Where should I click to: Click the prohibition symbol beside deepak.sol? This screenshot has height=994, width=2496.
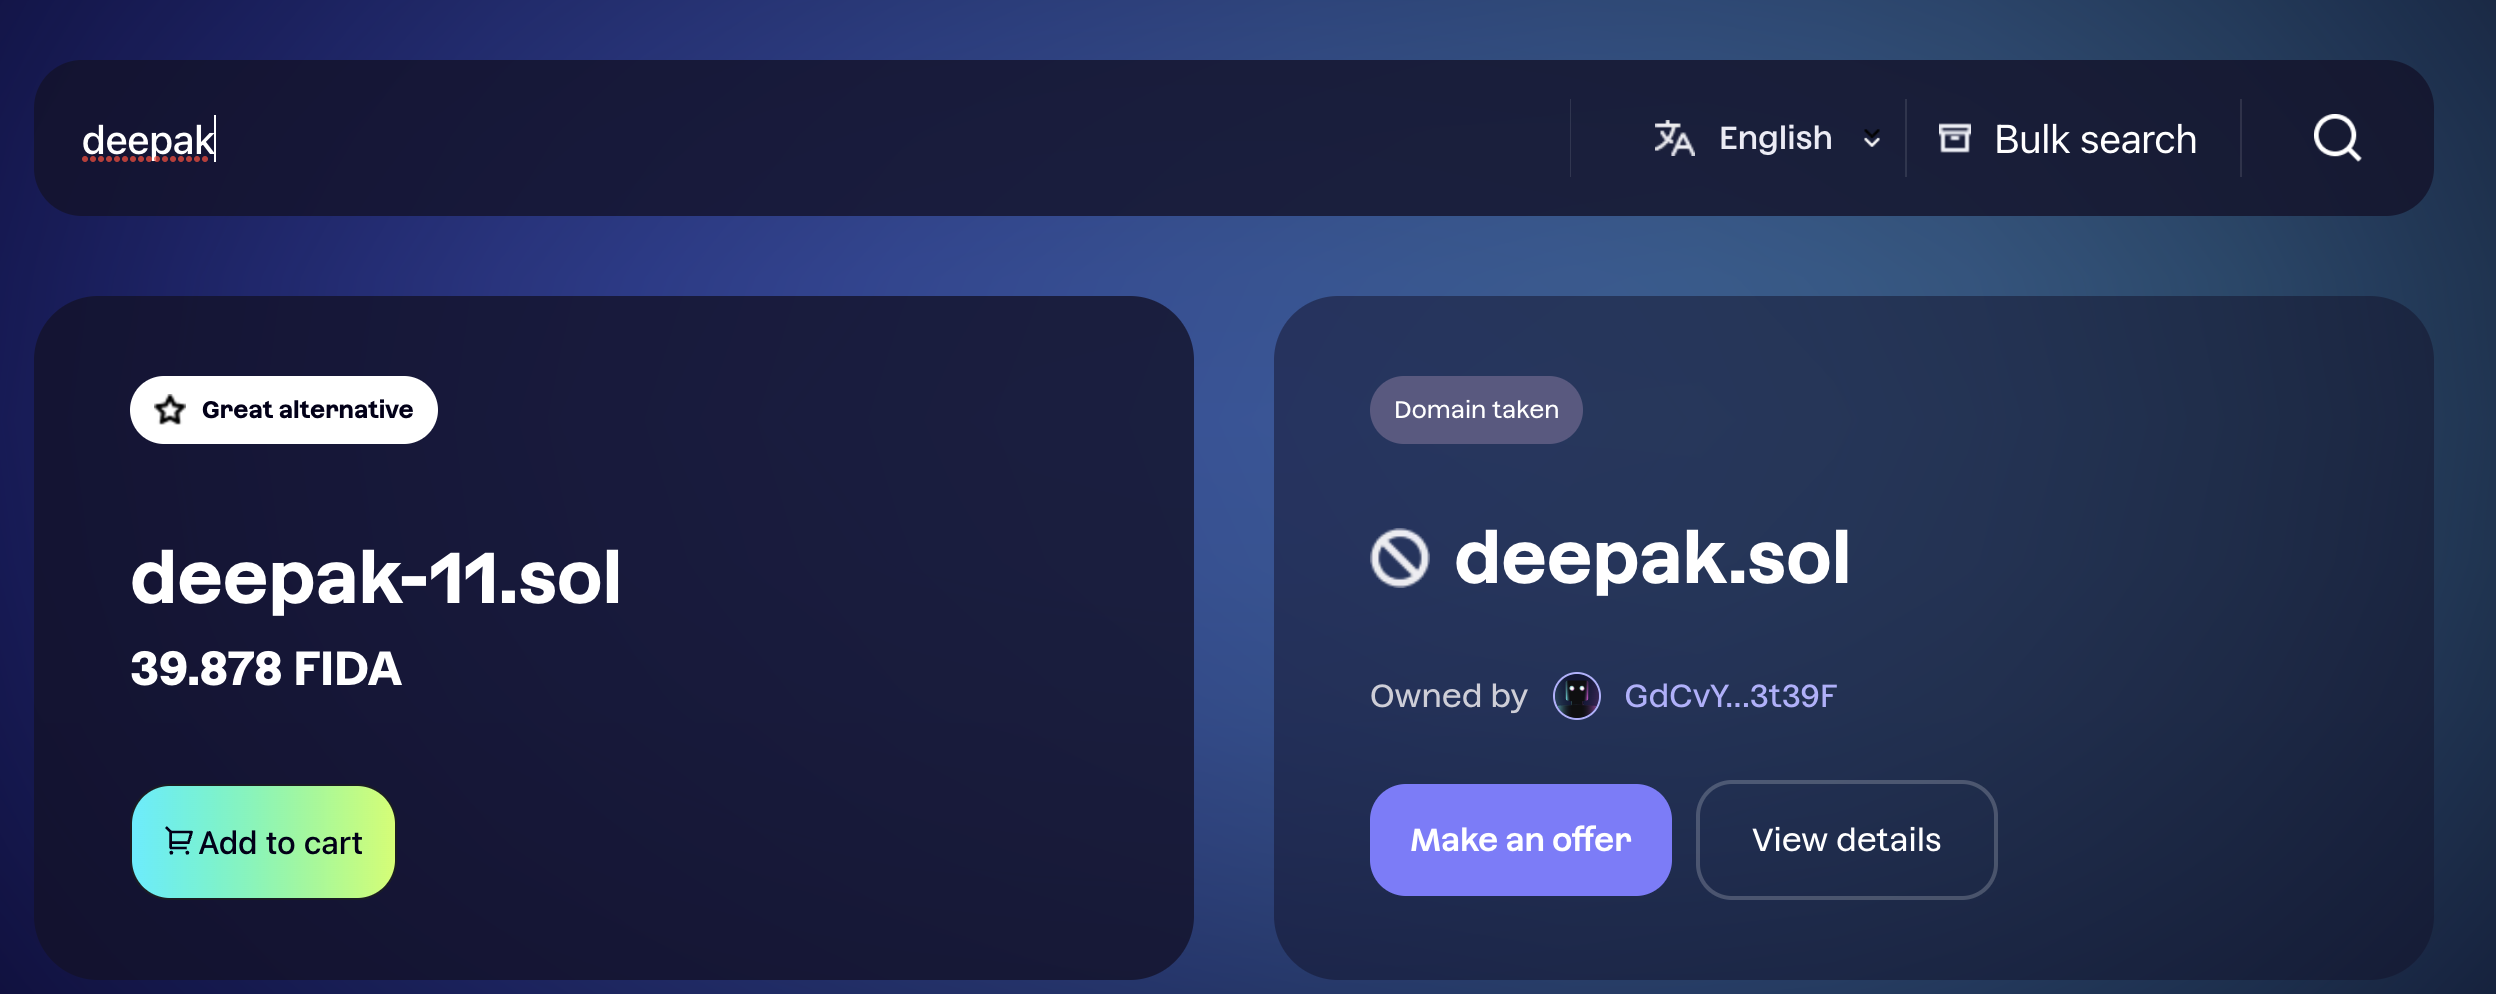(1402, 558)
